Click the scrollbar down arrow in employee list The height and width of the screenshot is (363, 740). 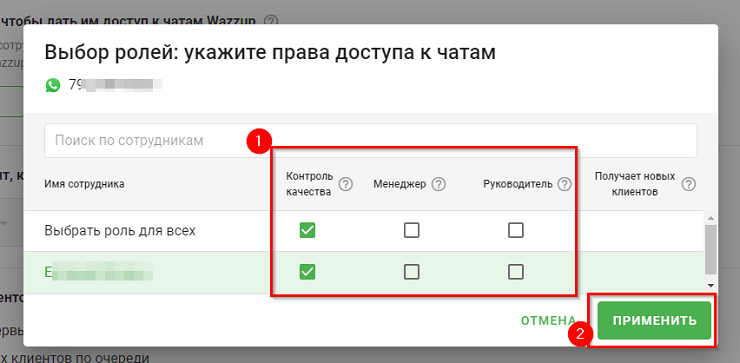pyautogui.click(x=710, y=286)
